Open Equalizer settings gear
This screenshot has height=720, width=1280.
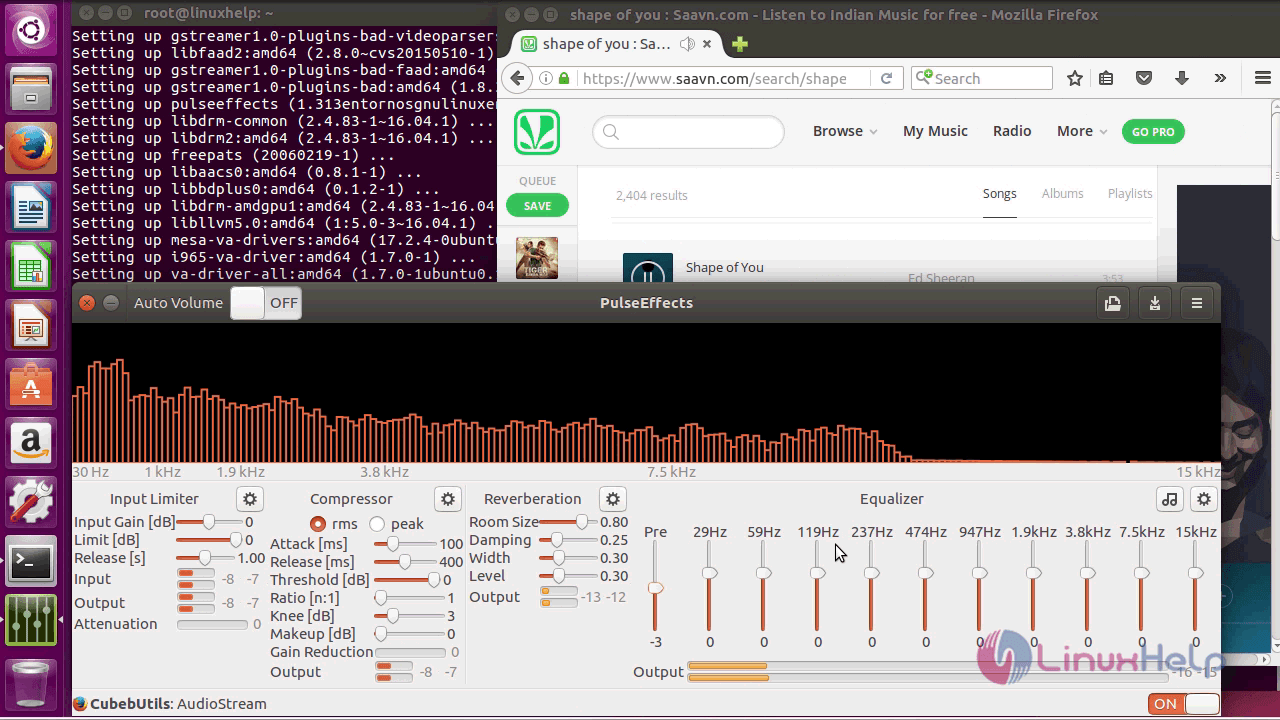click(x=1204, y=499)
